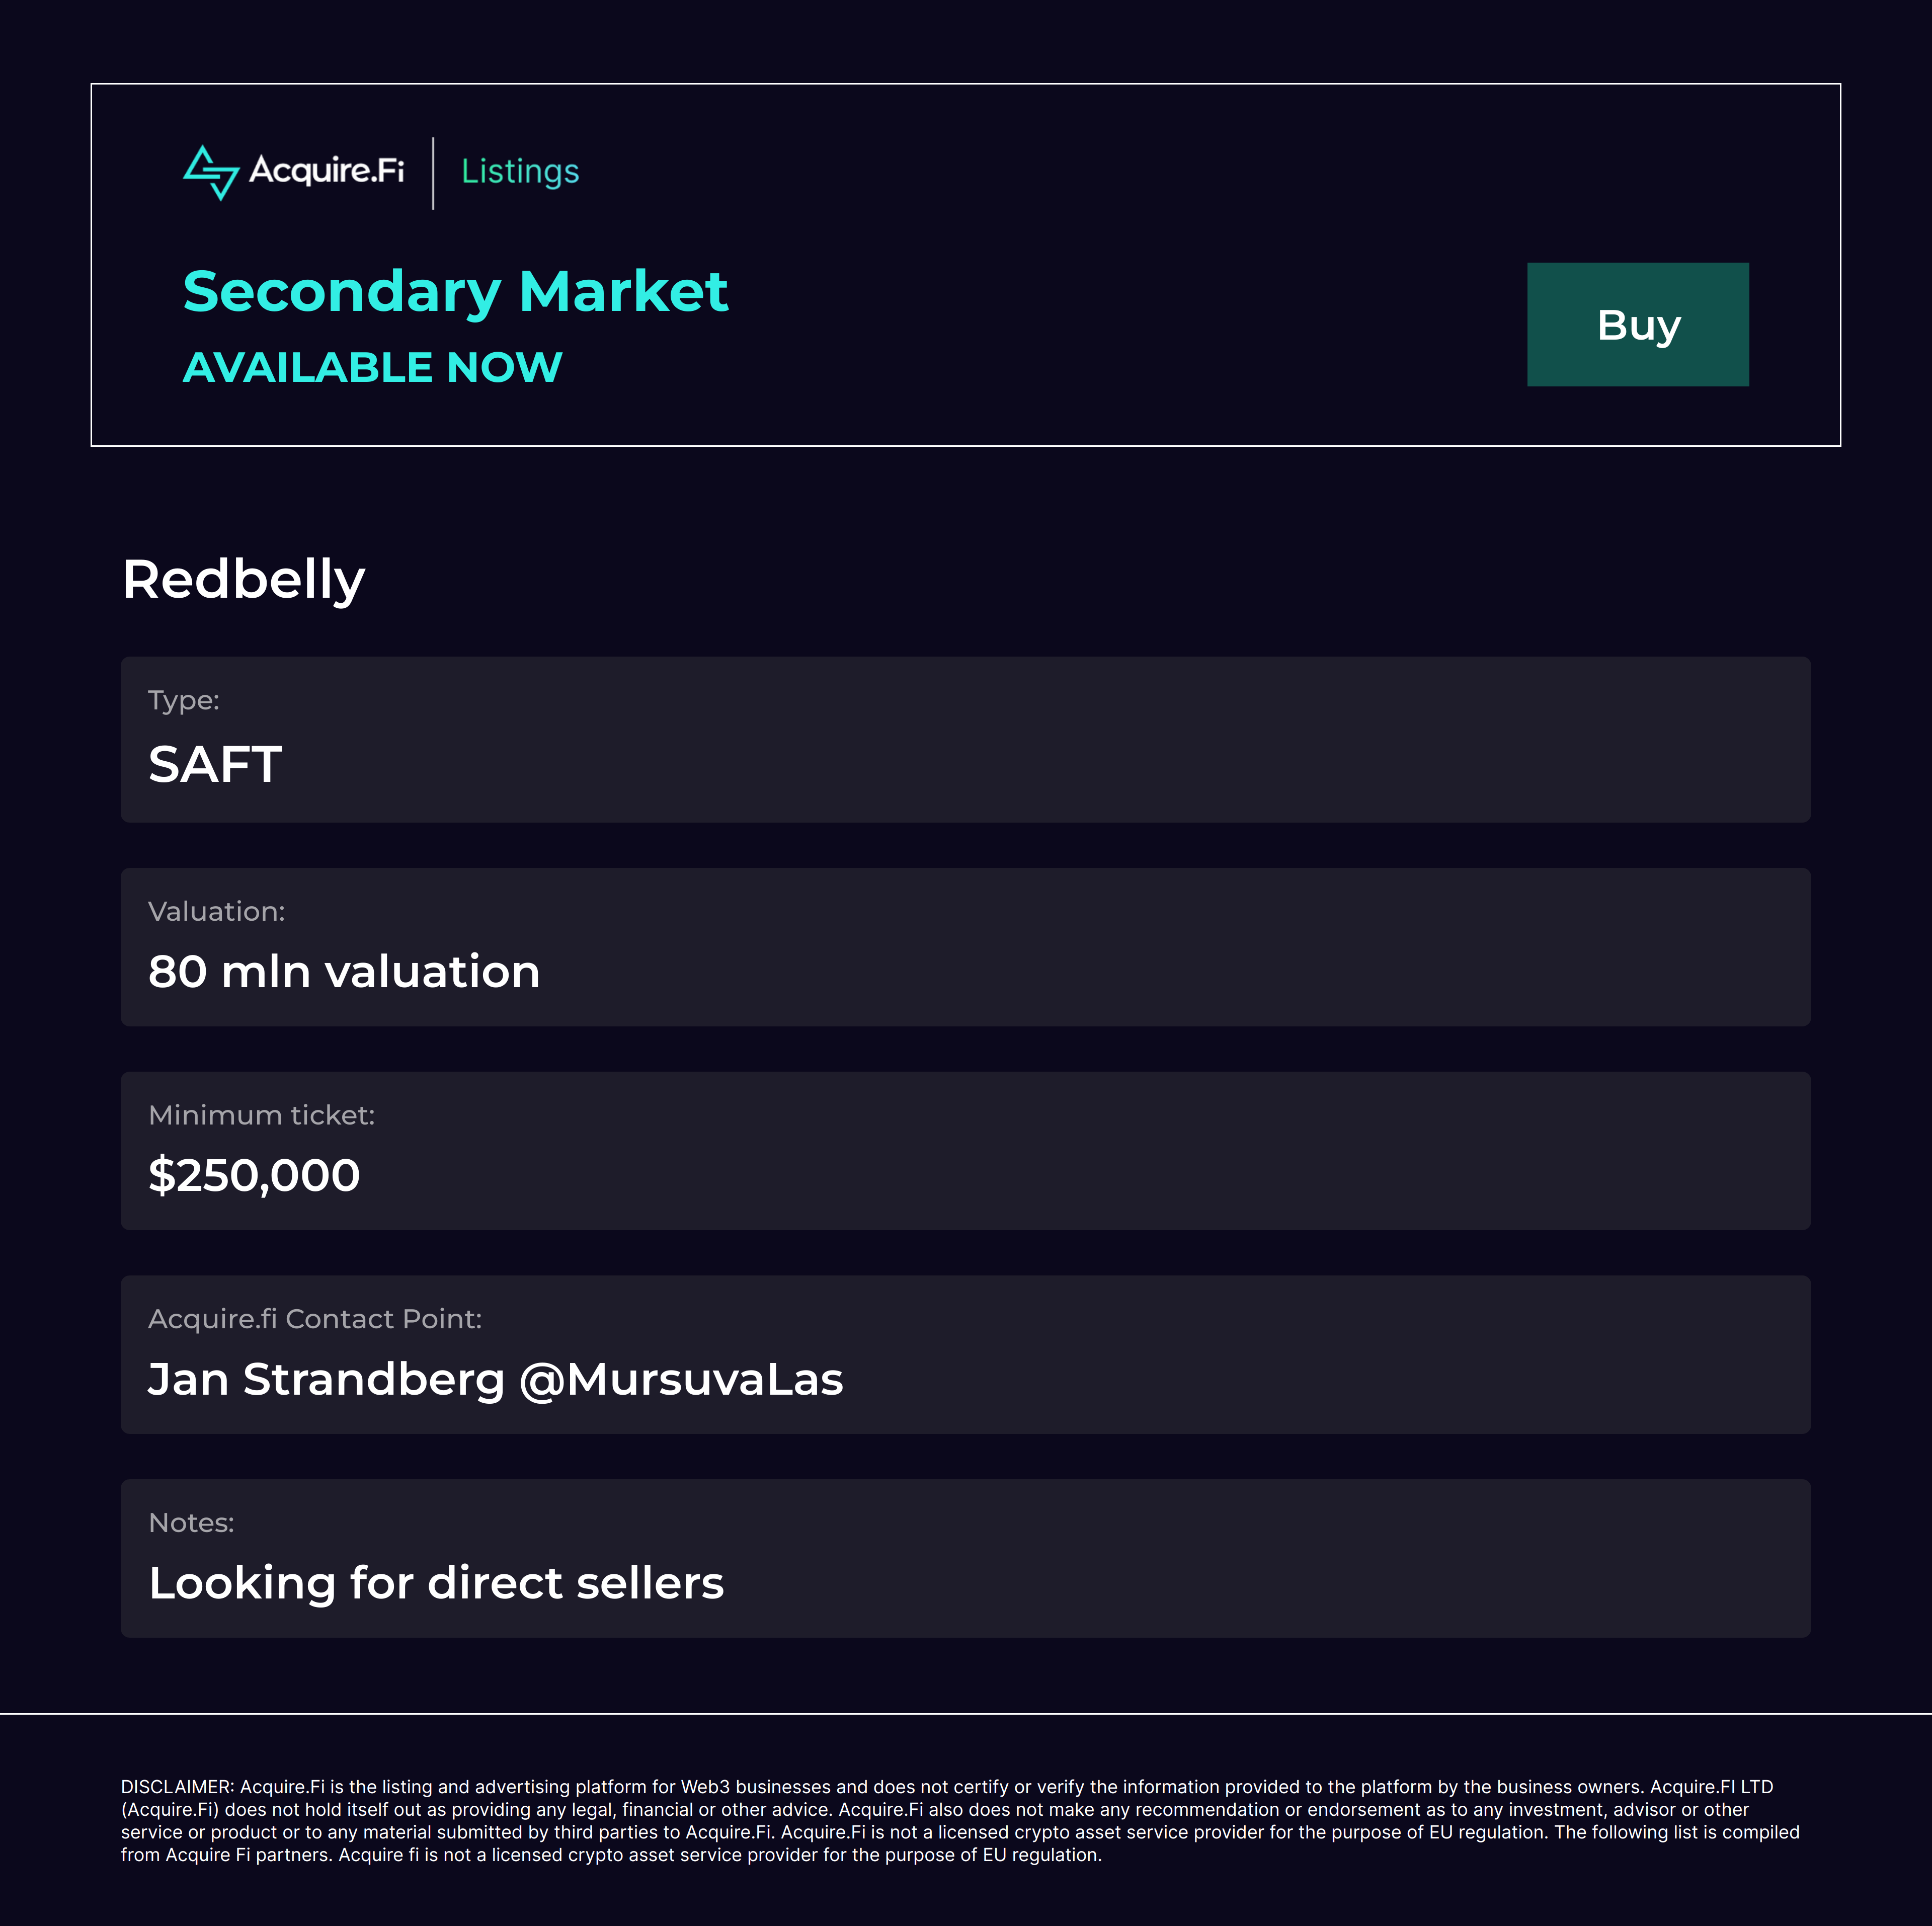Click the vertical divider beside Listings
1932x1926 pixels.
433,173
